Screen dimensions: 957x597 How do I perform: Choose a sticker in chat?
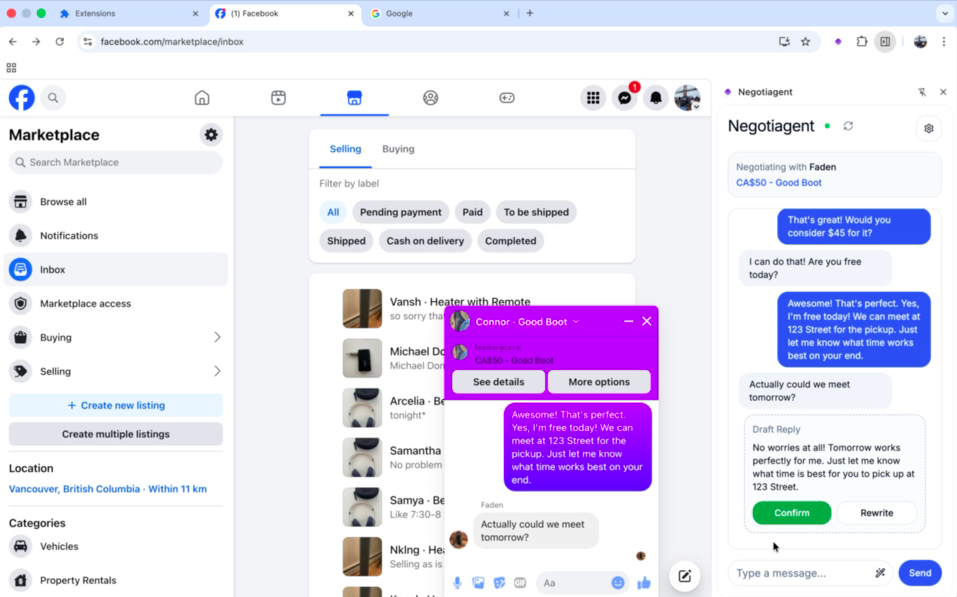pos(499,583)
